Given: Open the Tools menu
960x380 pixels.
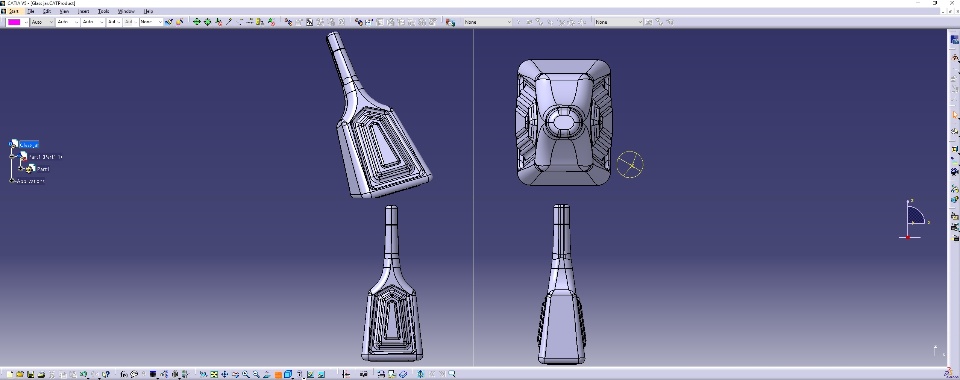Looking at the screenshot, I should click(x=103, y=11).
